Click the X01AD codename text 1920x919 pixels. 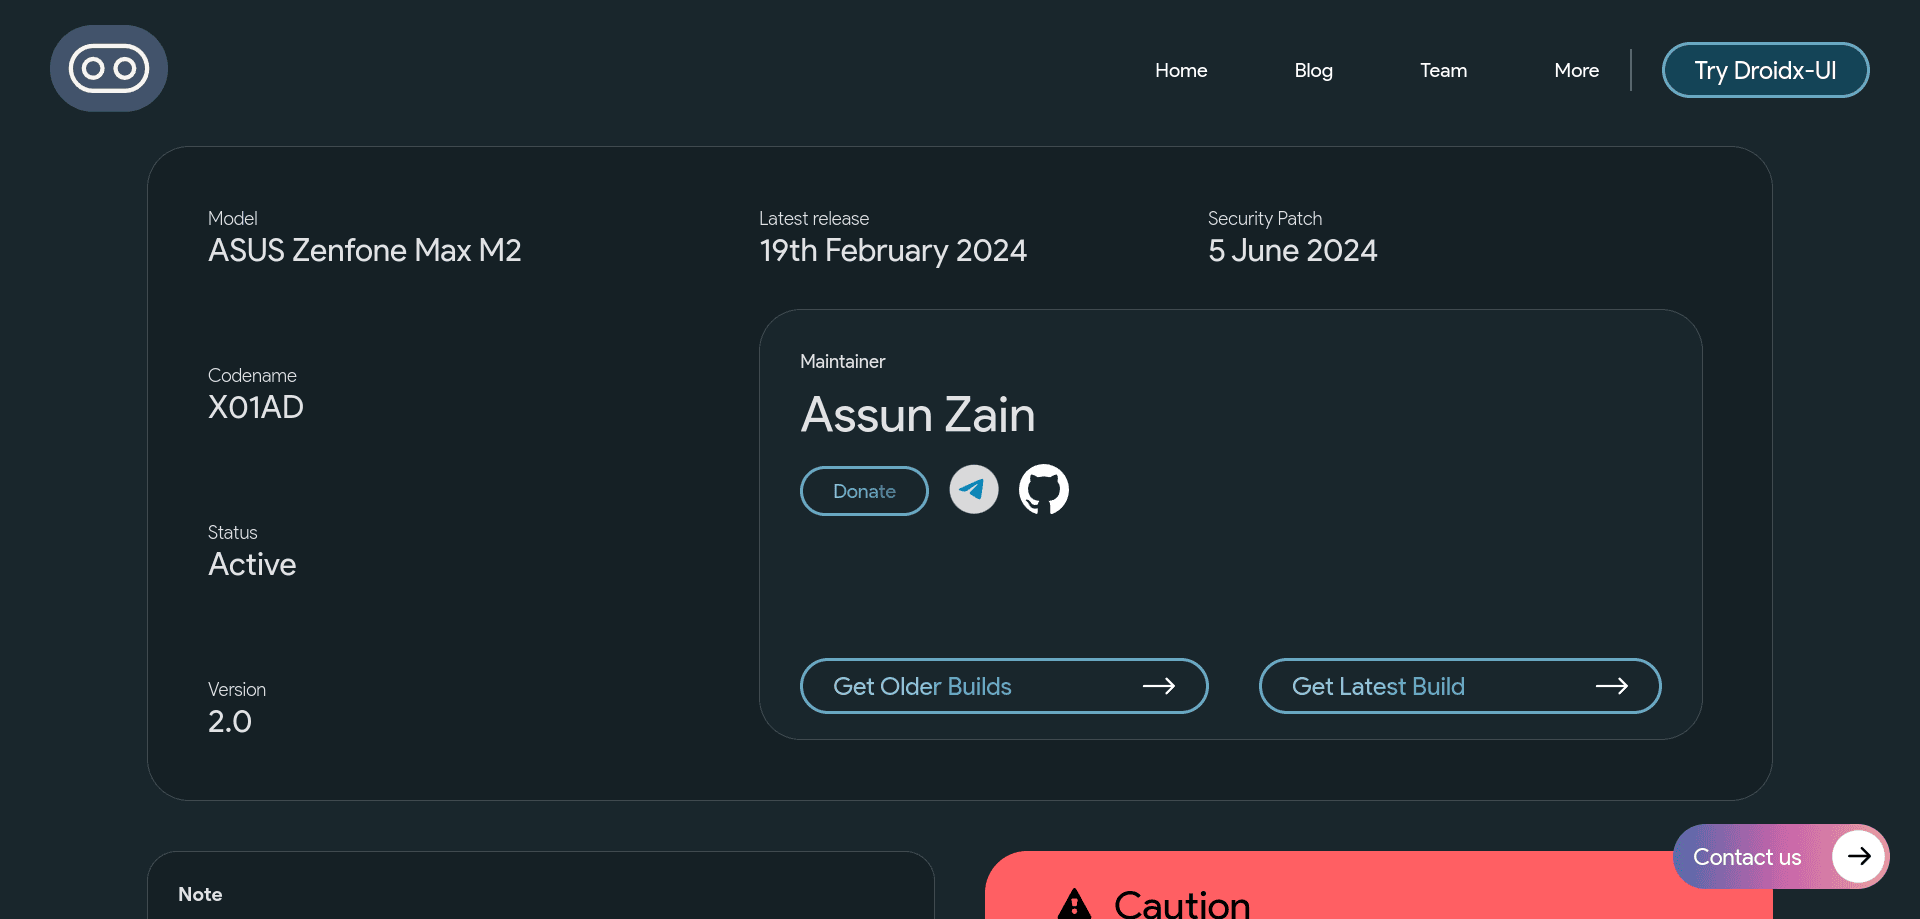256,408
